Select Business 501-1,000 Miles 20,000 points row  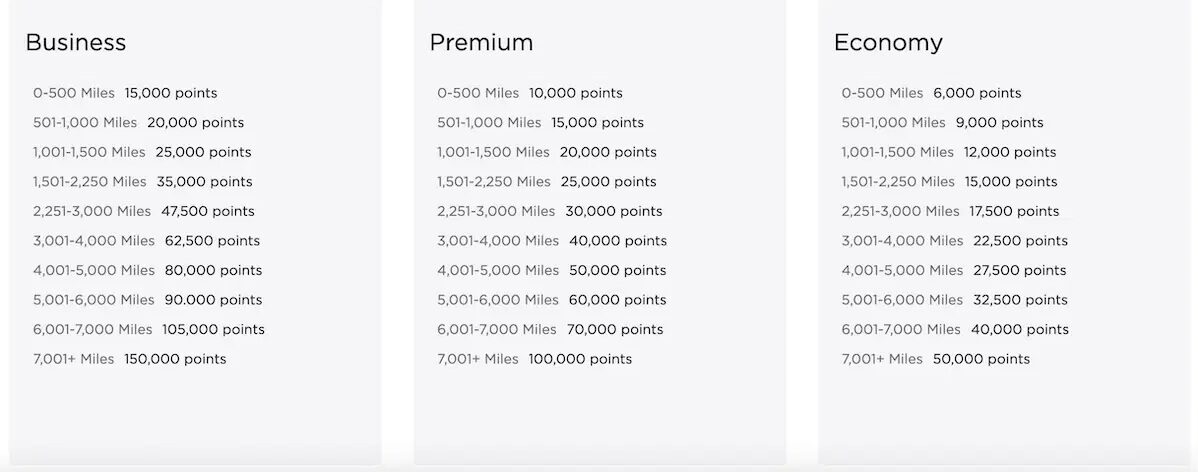pyautogui.click(x=138, y=123)
